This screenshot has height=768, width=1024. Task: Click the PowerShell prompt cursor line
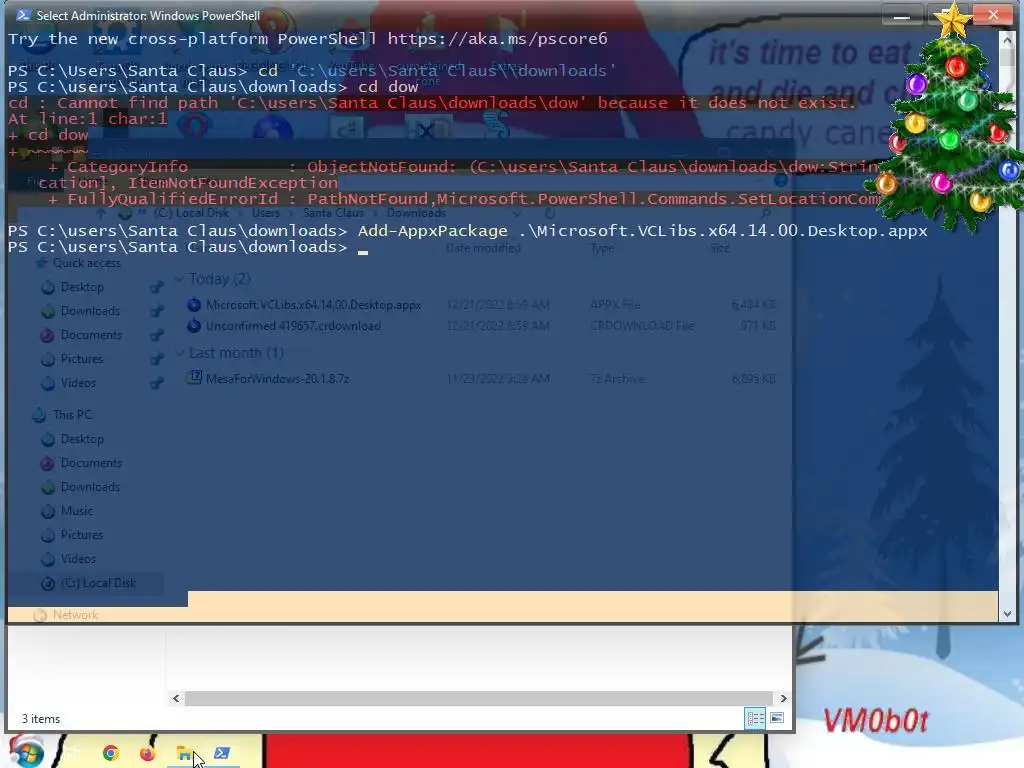[x=188, y=247]
